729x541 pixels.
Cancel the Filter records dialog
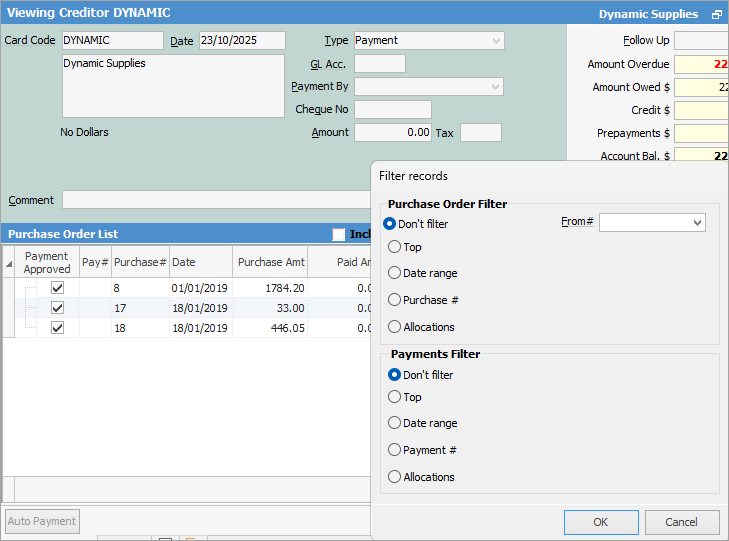pyautogui.click(x=682, y=522)
